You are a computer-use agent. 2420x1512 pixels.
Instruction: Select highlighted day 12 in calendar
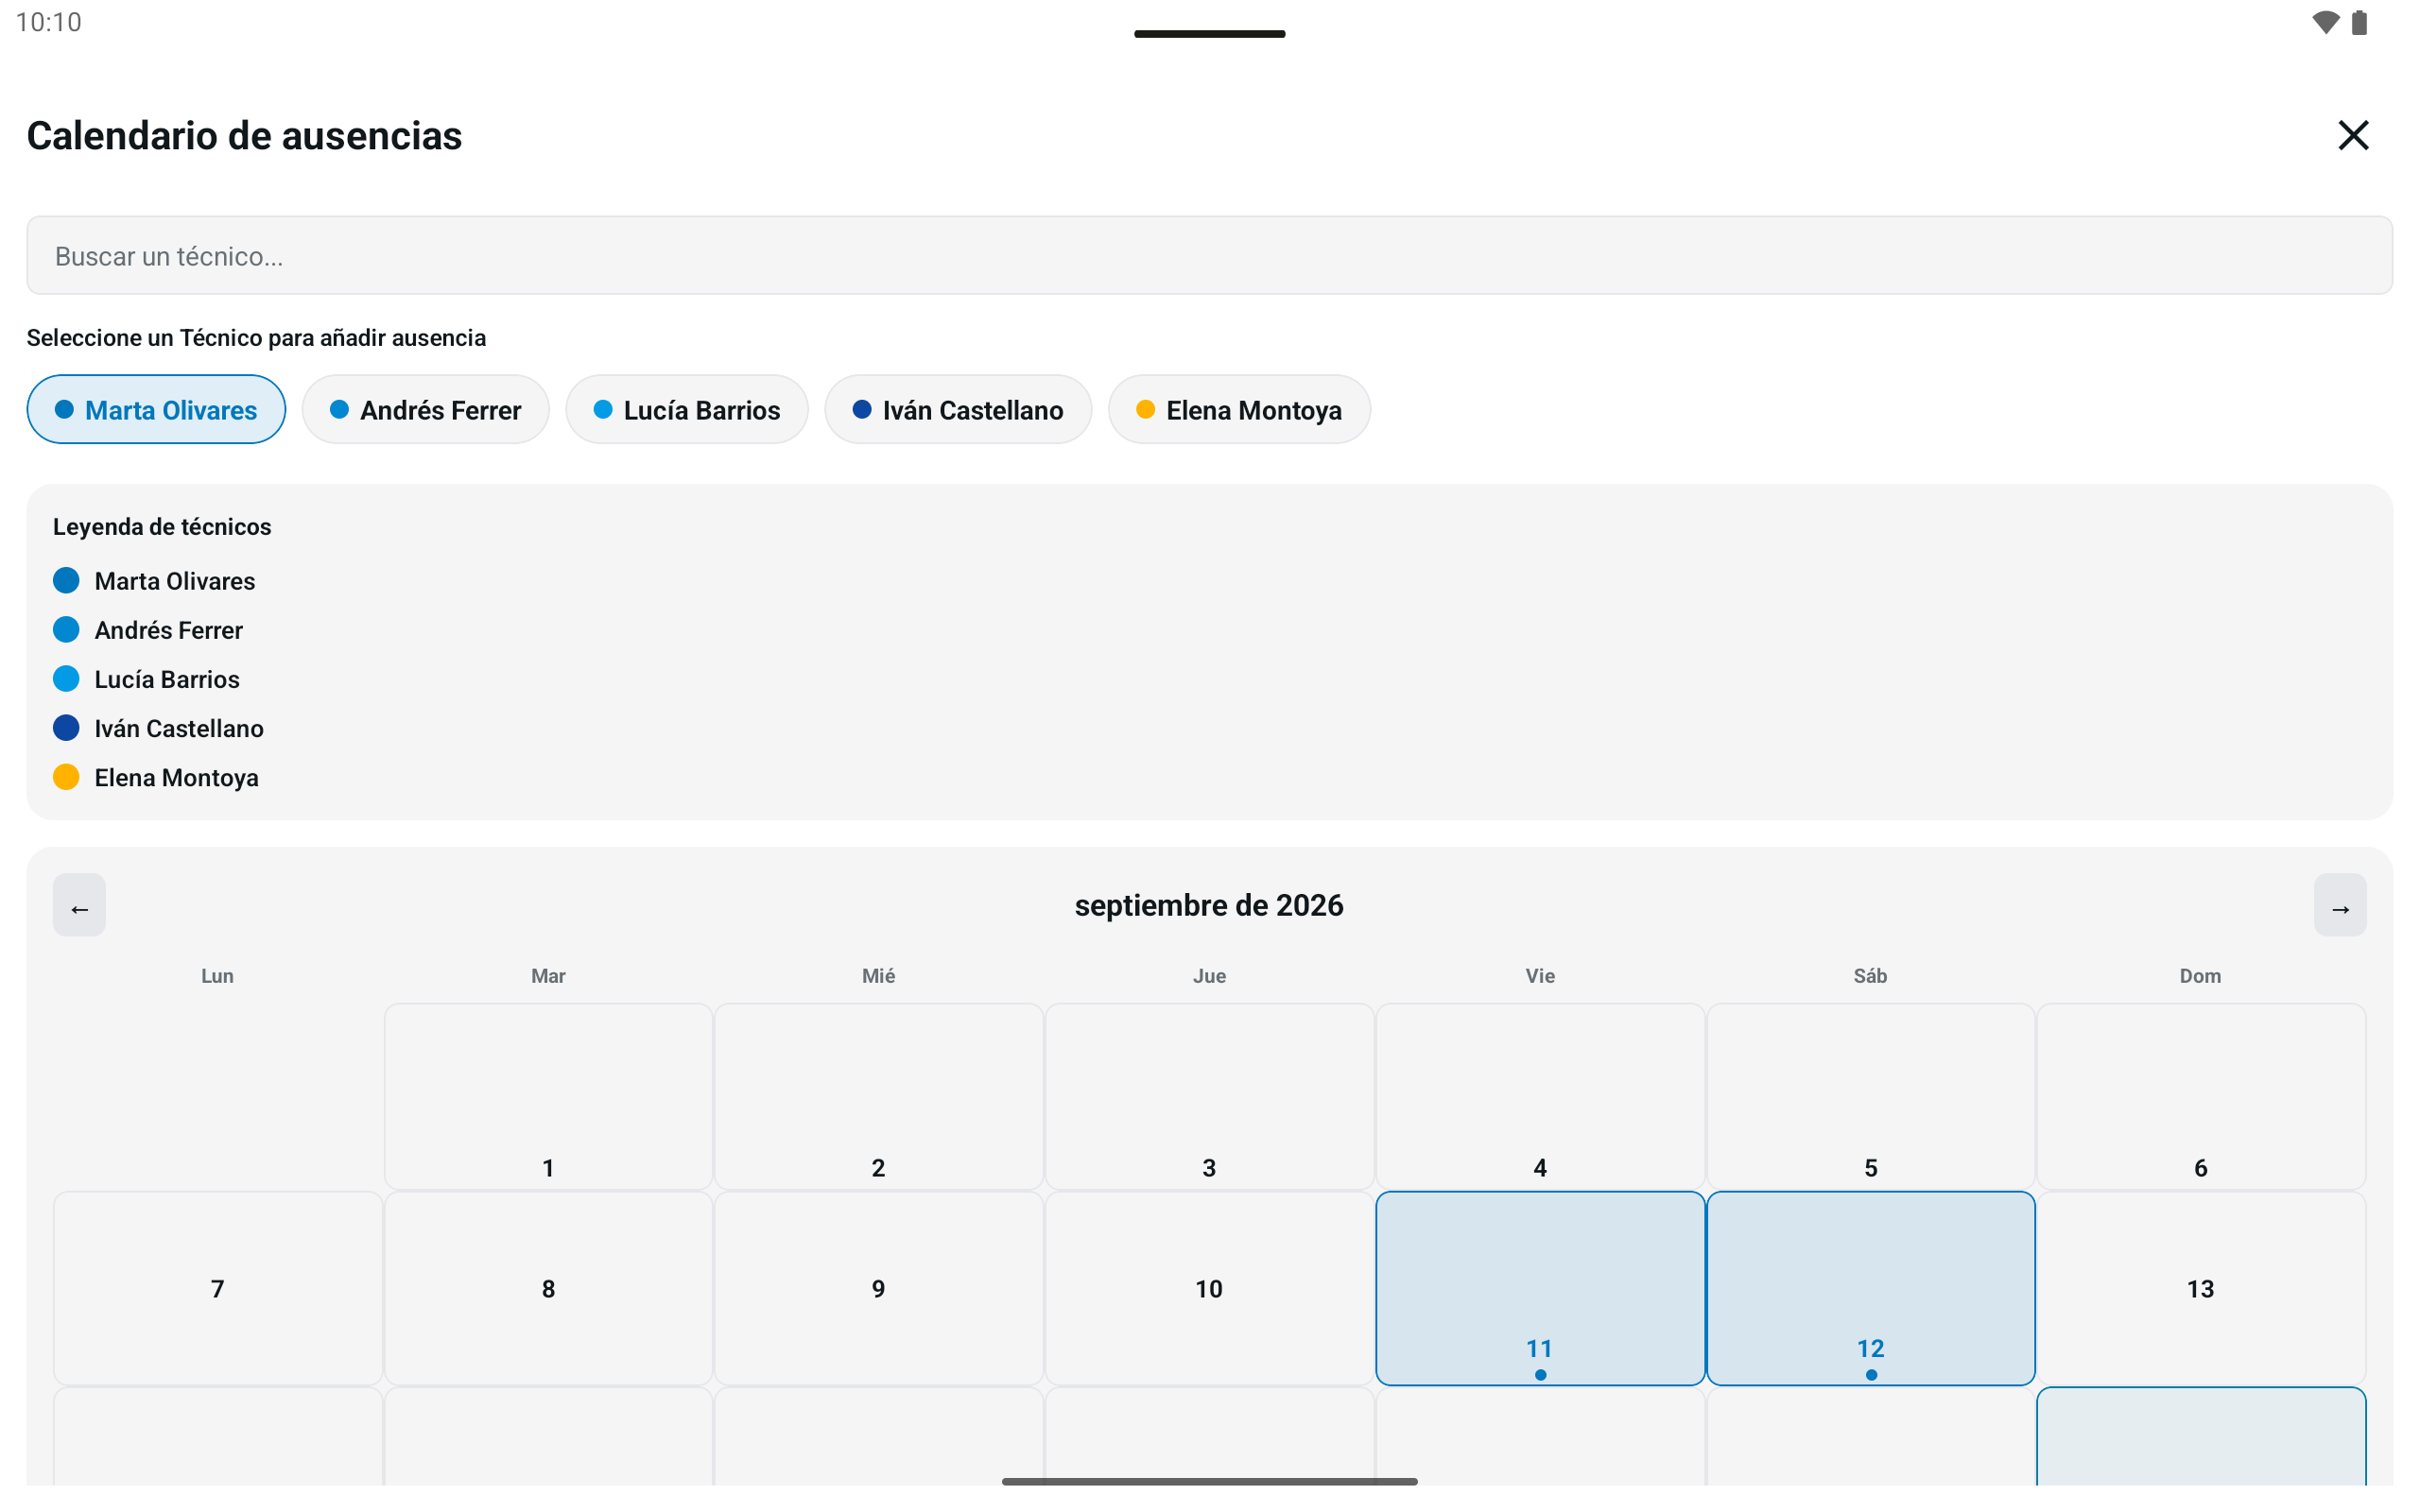1871,1288
